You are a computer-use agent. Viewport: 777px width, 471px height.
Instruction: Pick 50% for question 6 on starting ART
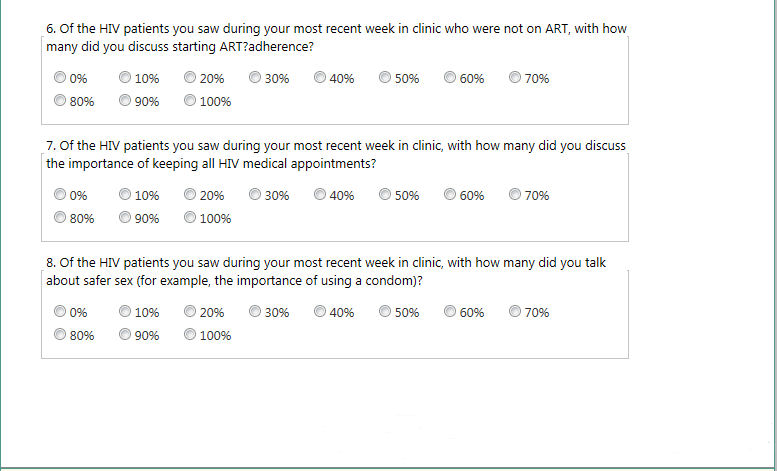click(x=385, y=78)
